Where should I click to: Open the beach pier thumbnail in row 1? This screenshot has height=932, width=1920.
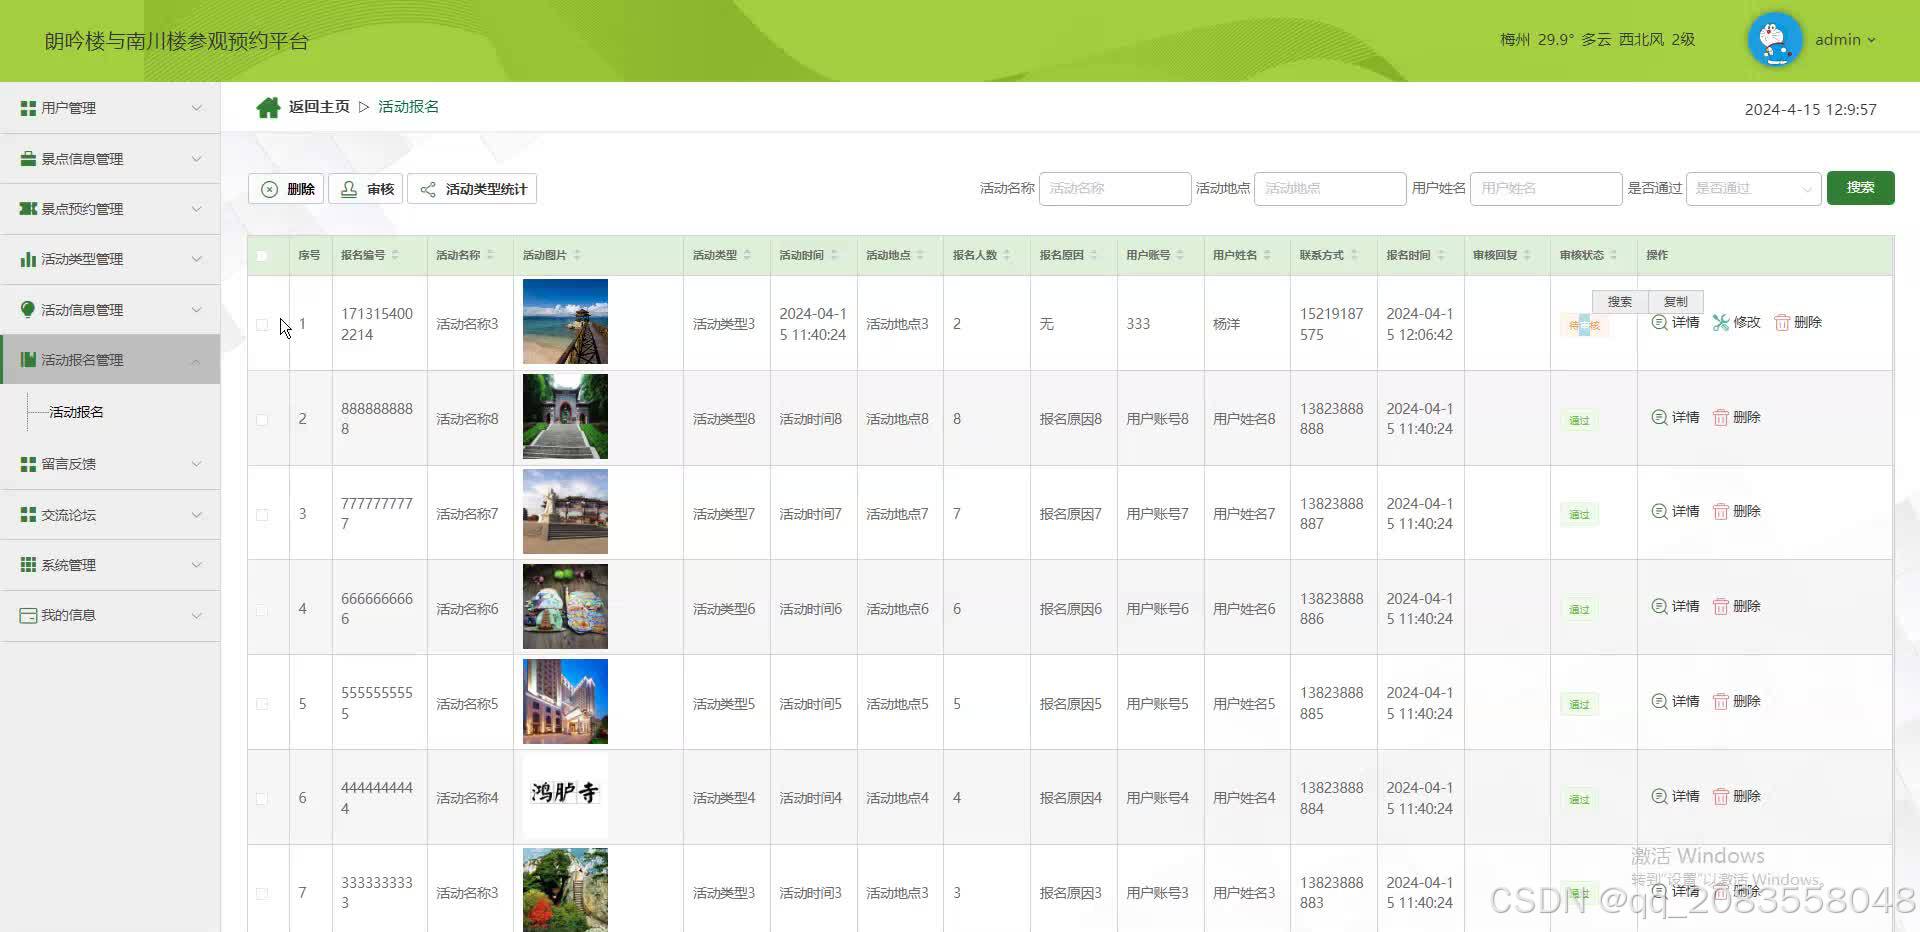[565, 322]
